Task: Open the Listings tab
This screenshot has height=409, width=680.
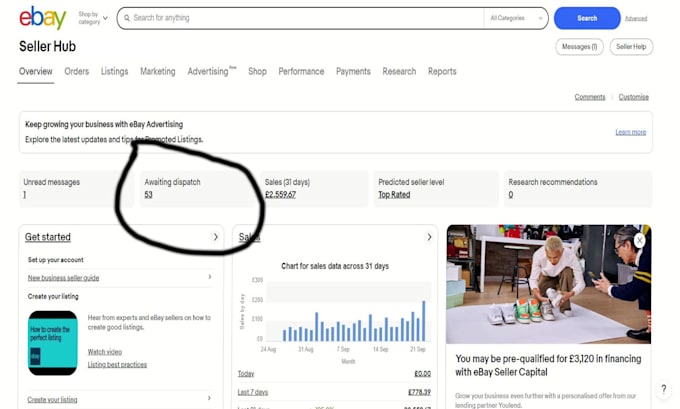Action: (114, 71)
